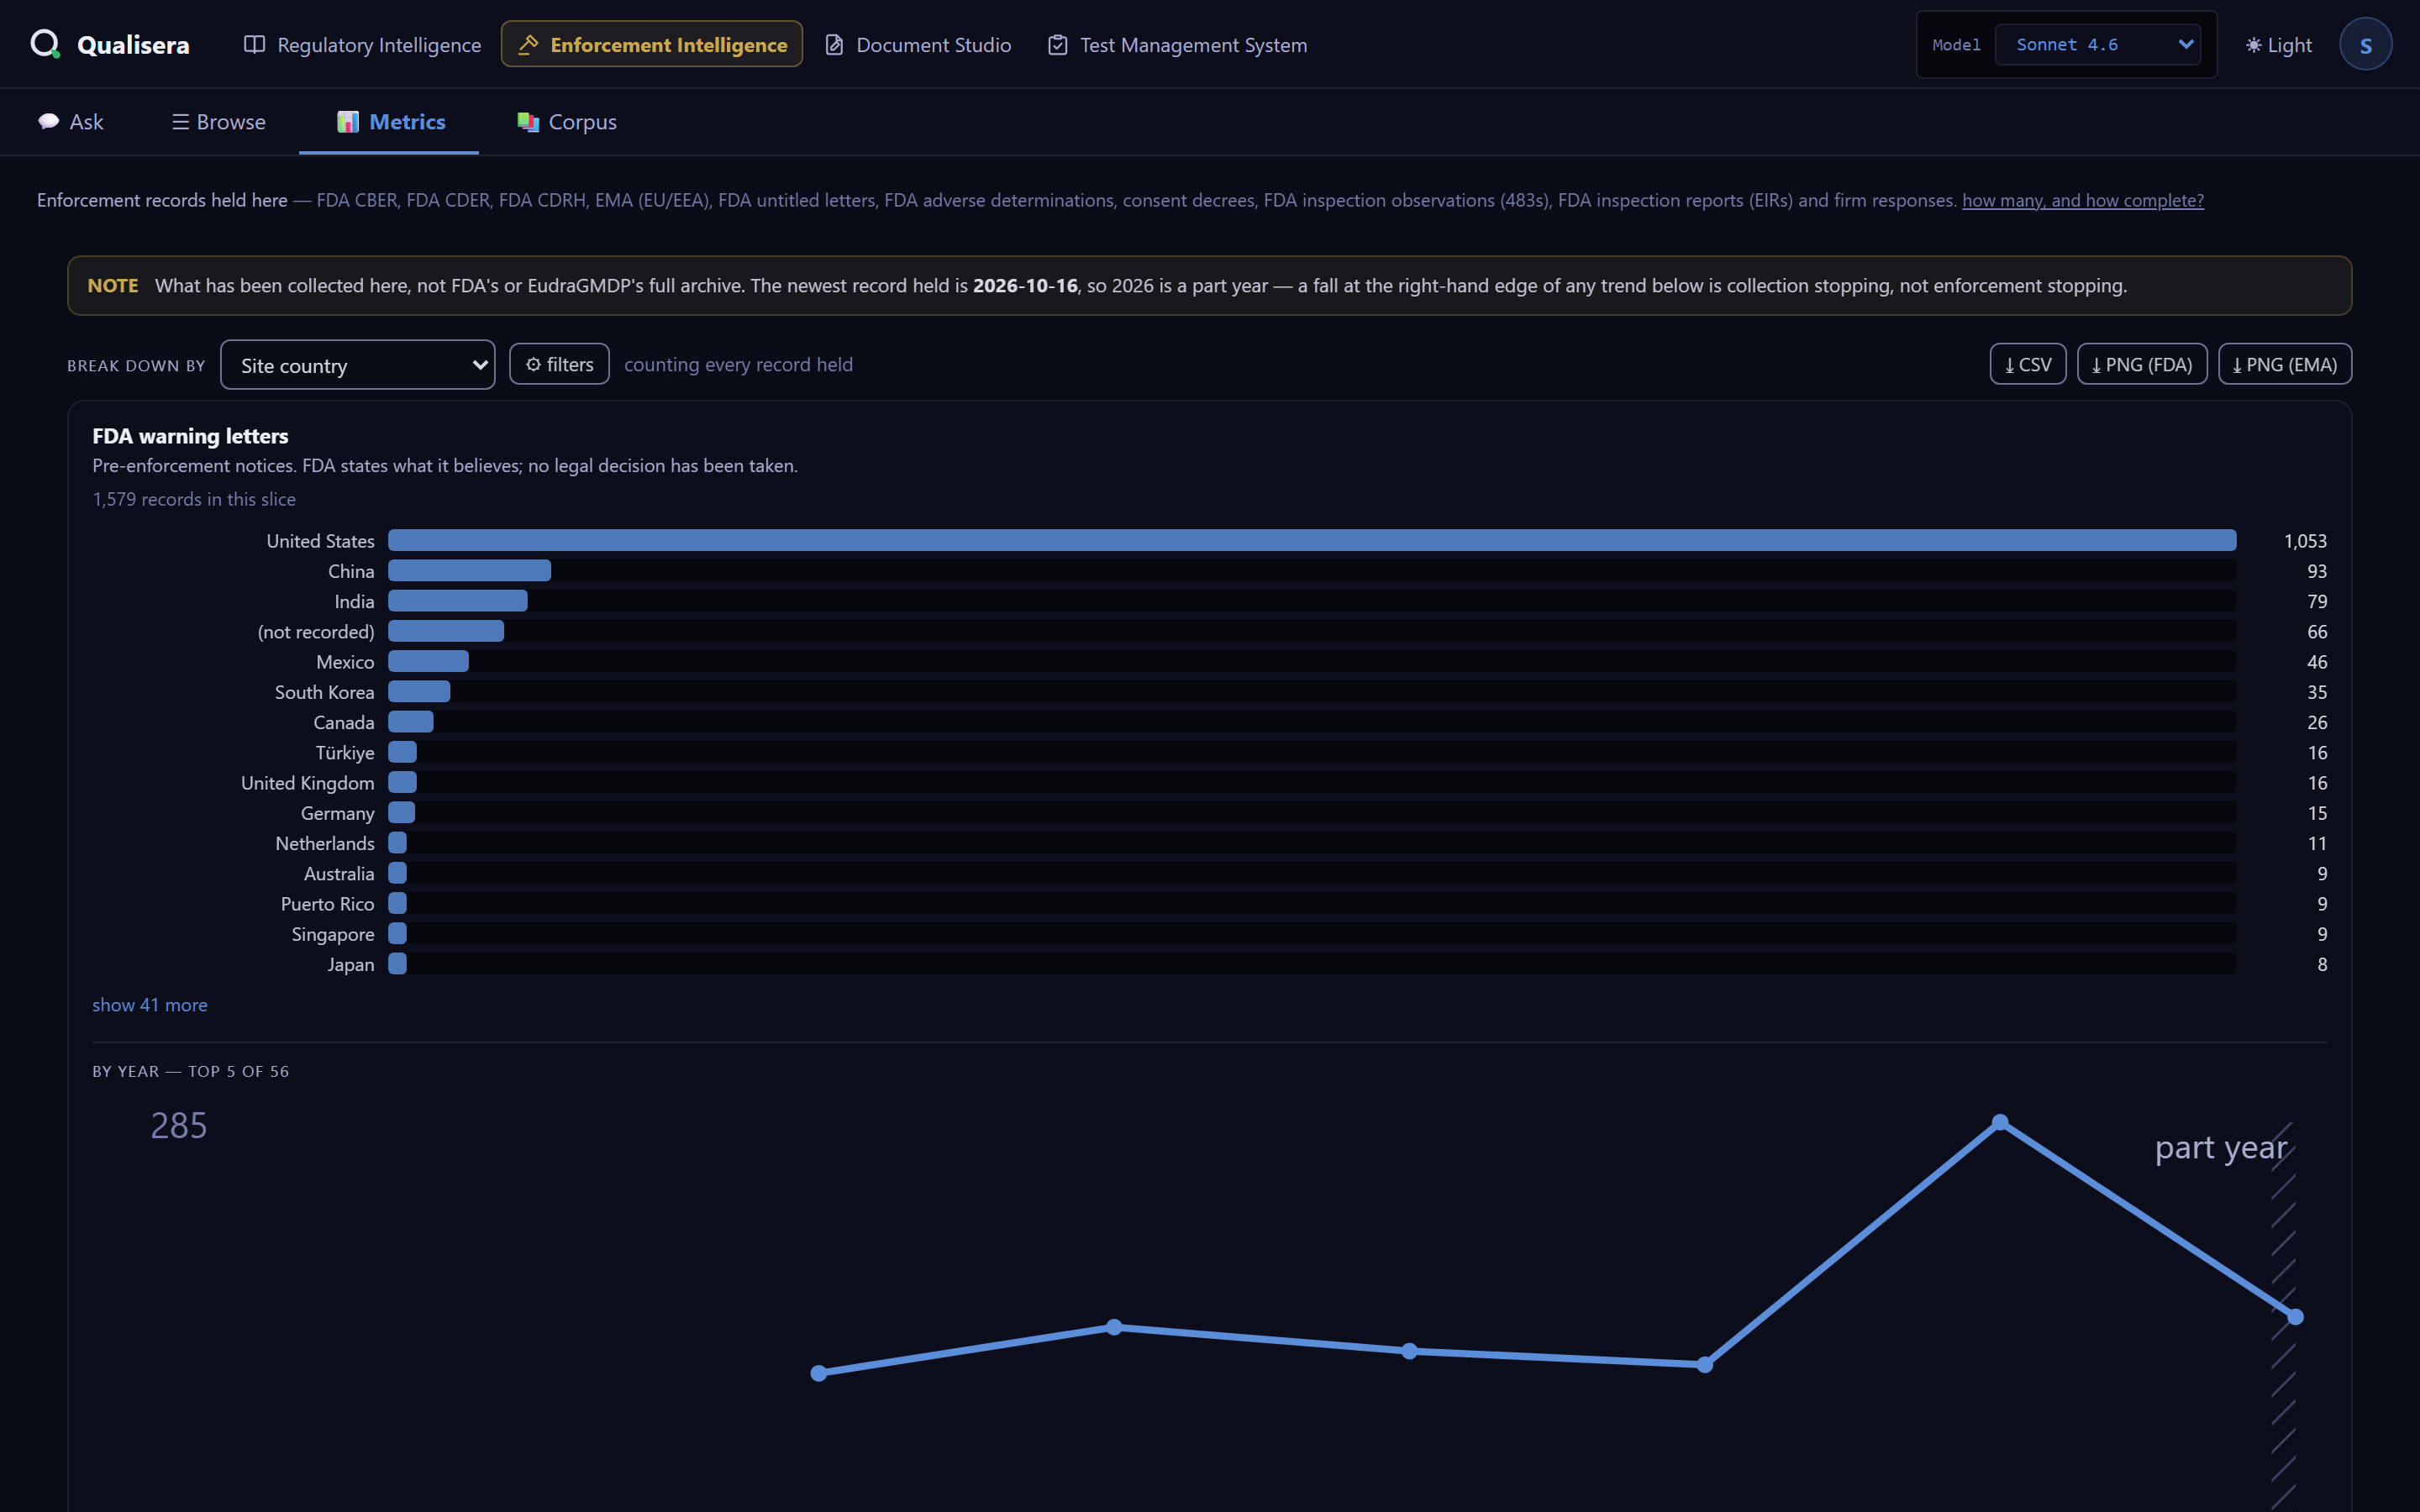Click the Browse list icon
2420x1512 pixels.
pyautogui.click(x=180, y=122)
